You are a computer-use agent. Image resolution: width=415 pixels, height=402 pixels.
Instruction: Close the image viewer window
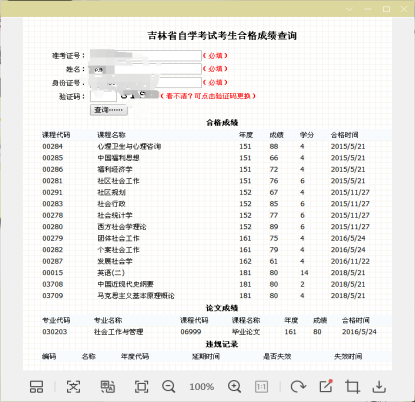pyautogui.click(x=404, y=9)
